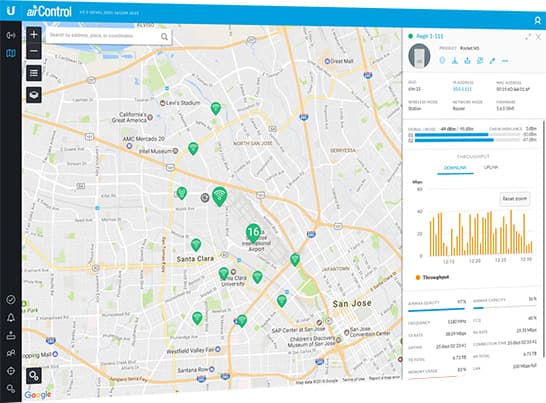Click the gray device marker beside selected pin
The image size is (546, 403).
[x=205, y=198]
